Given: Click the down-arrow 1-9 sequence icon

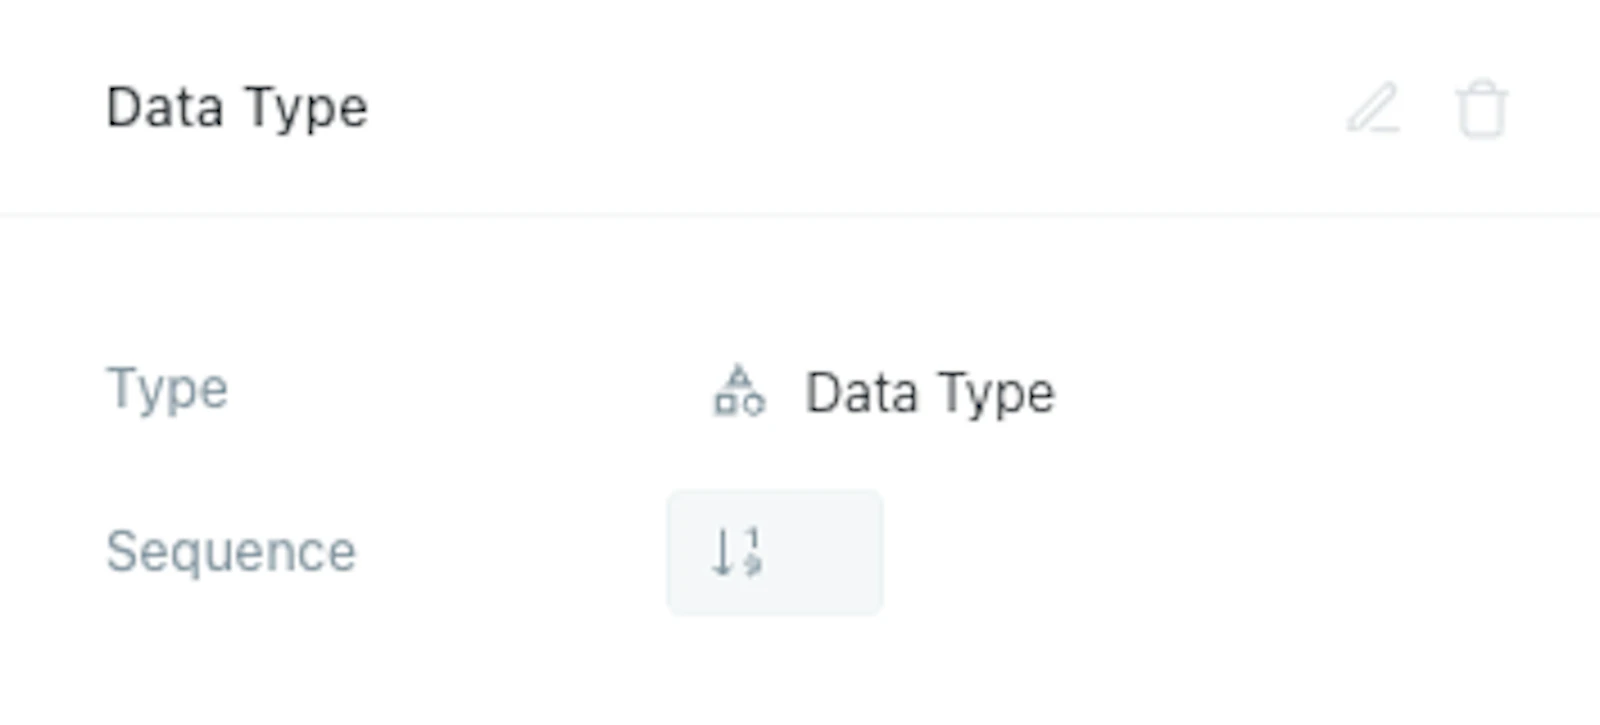Looking at the screenshot, I should coord(737,552).
